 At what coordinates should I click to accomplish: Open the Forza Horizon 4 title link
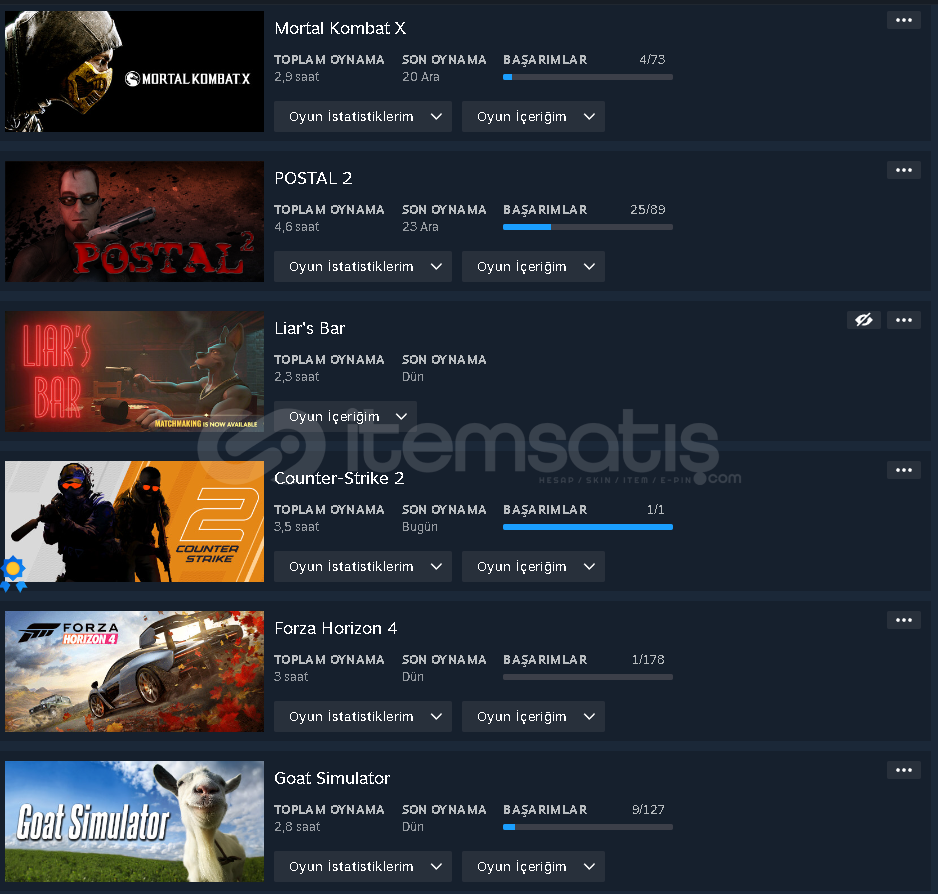point(335,628)
